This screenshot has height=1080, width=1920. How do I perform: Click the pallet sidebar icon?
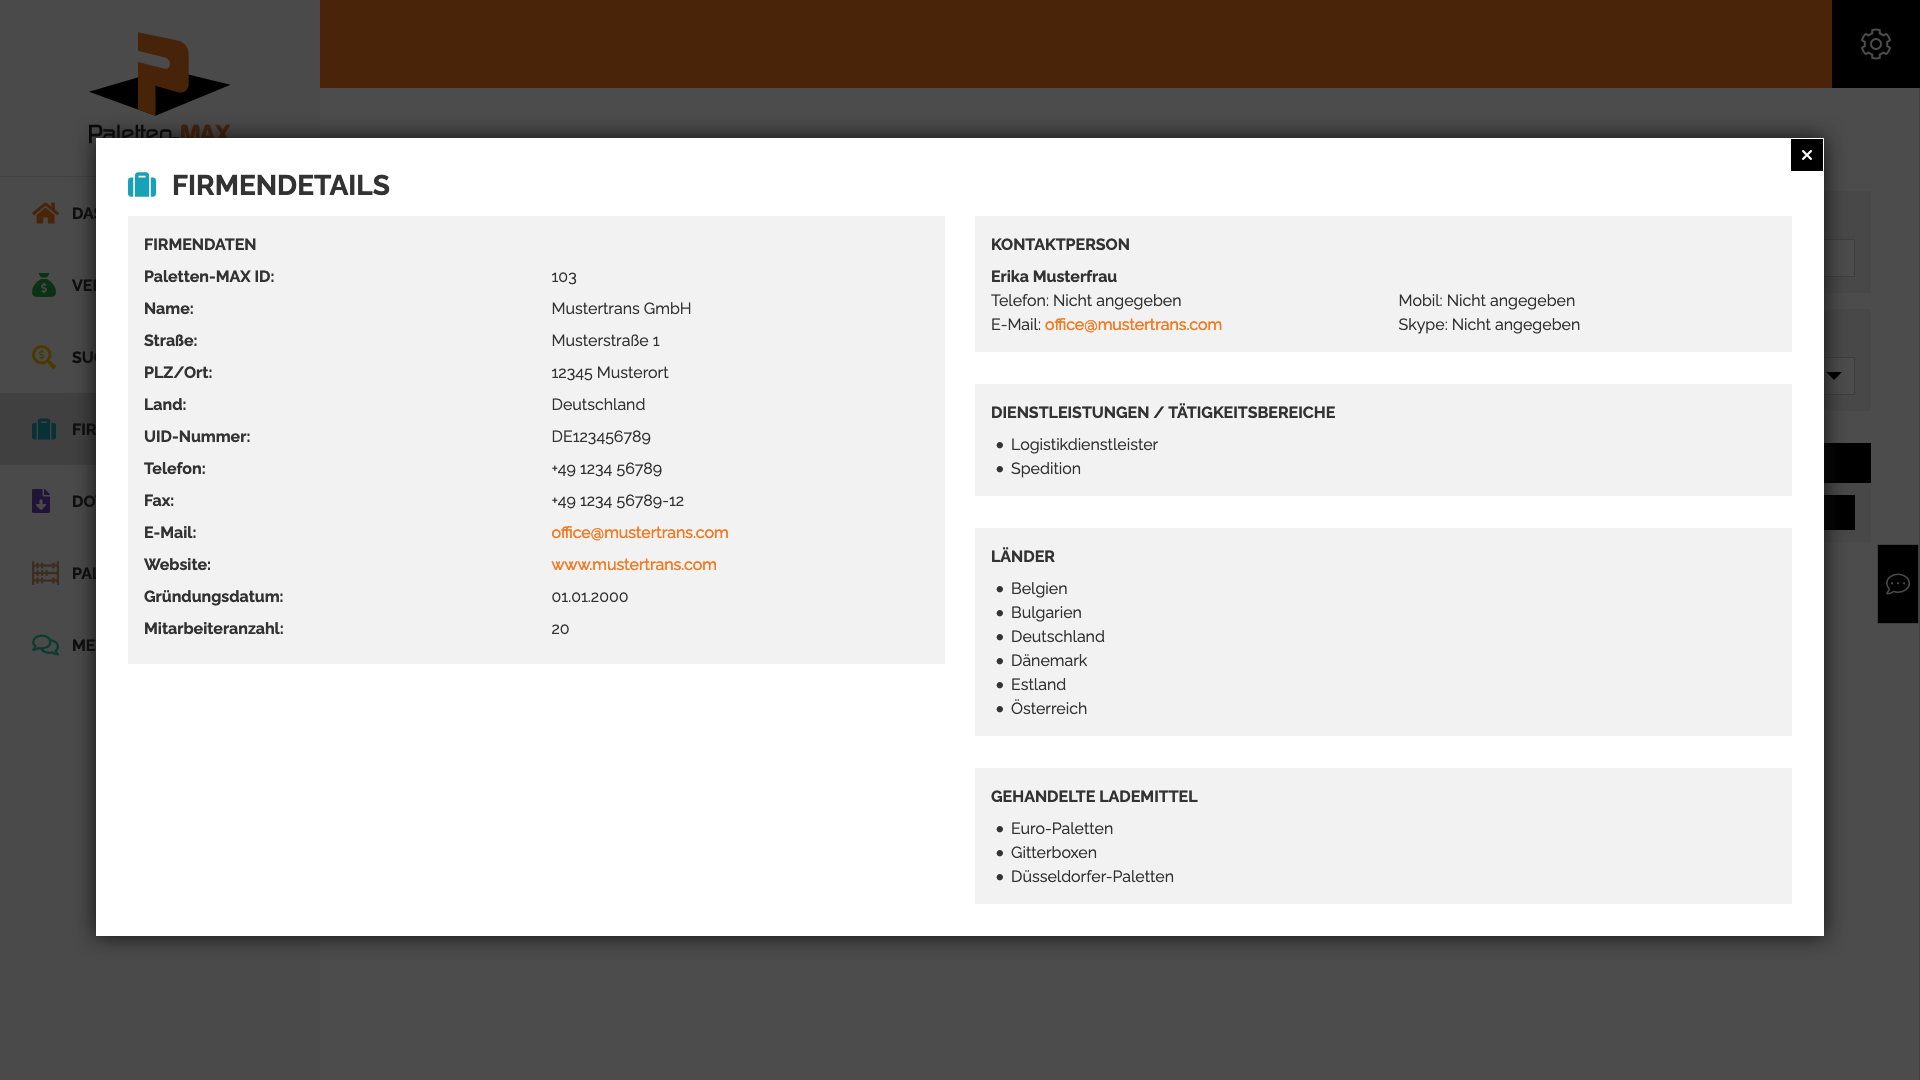point(45,573)
